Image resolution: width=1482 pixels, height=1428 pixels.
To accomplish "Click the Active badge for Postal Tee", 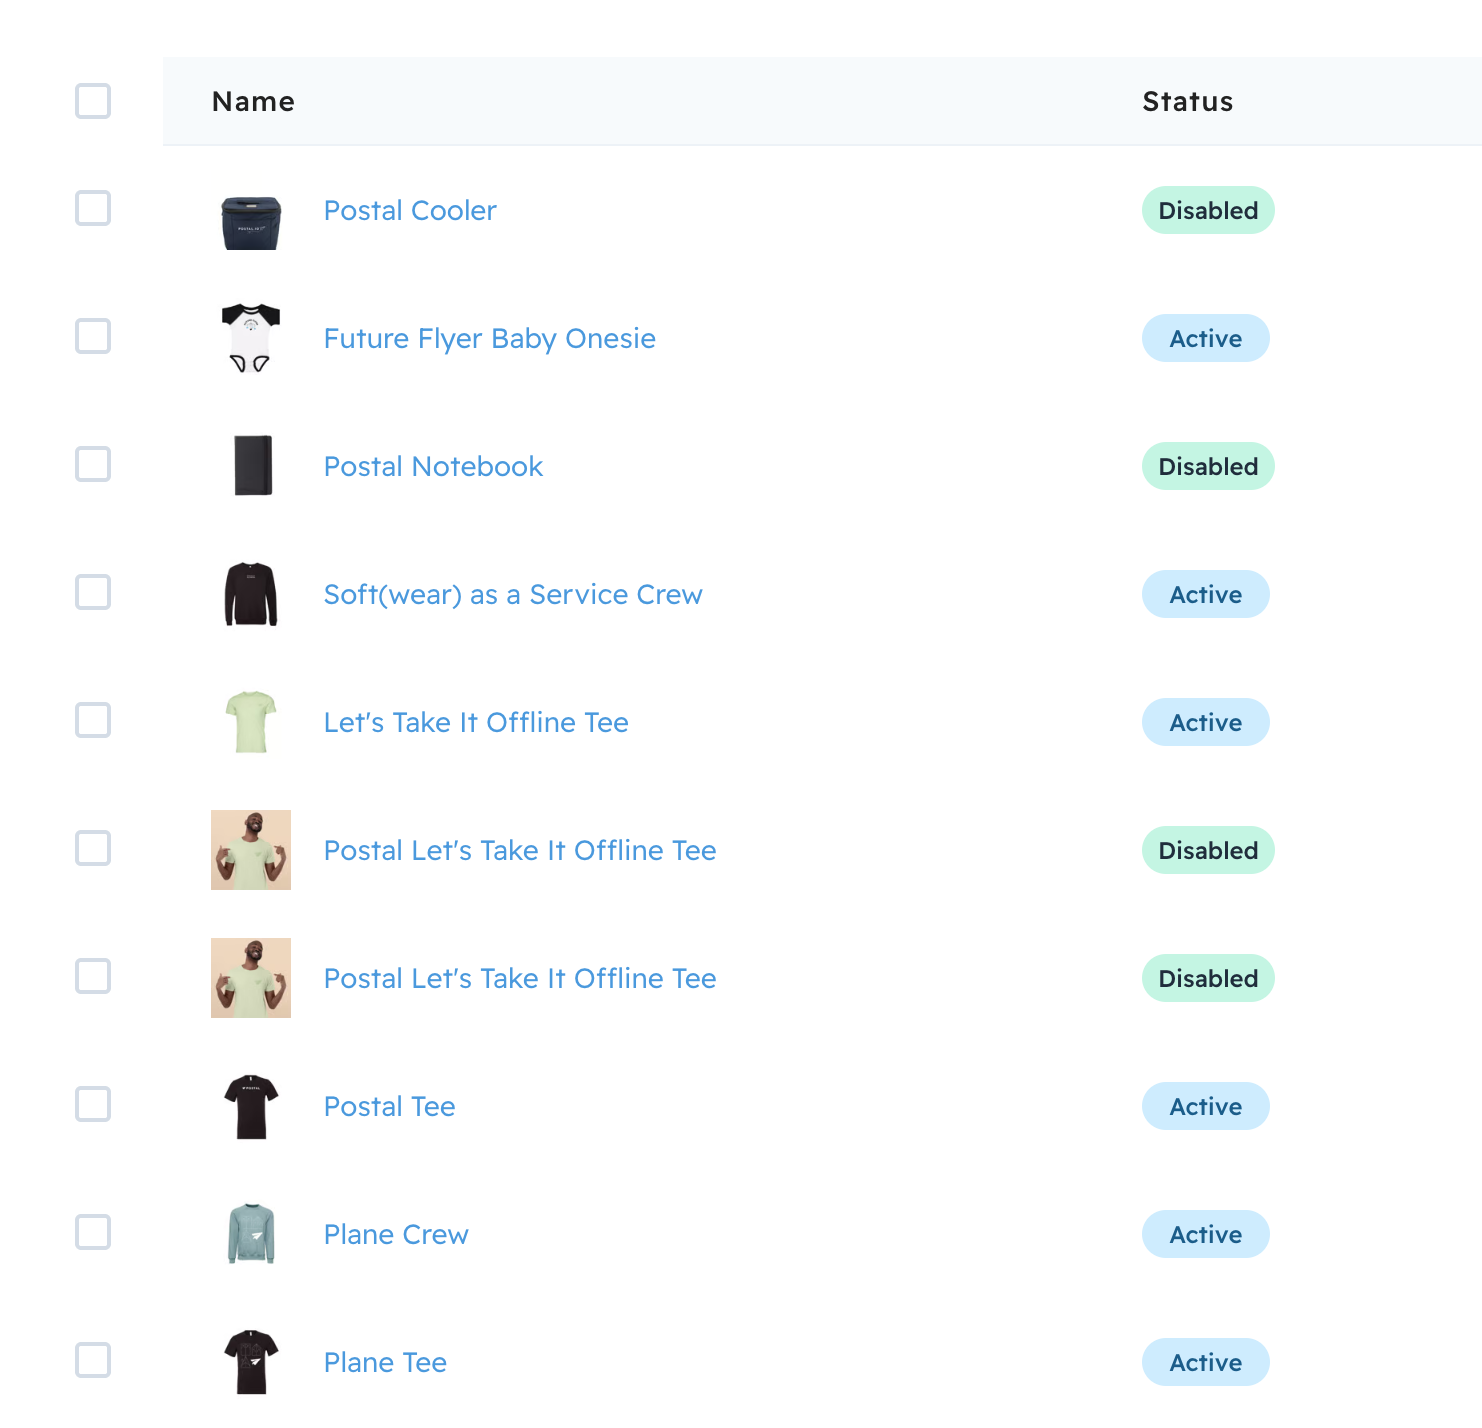I will 1206,1107.
